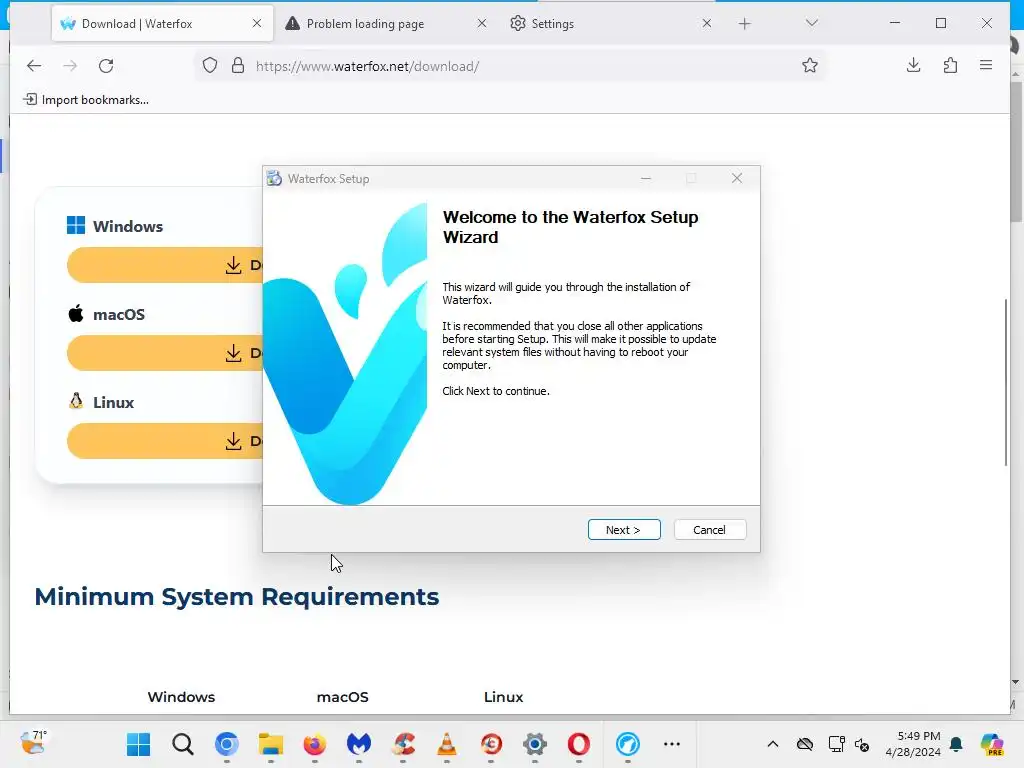1024x768 pixels.
Task: Click the Linux download button
Action: (165, 441)
